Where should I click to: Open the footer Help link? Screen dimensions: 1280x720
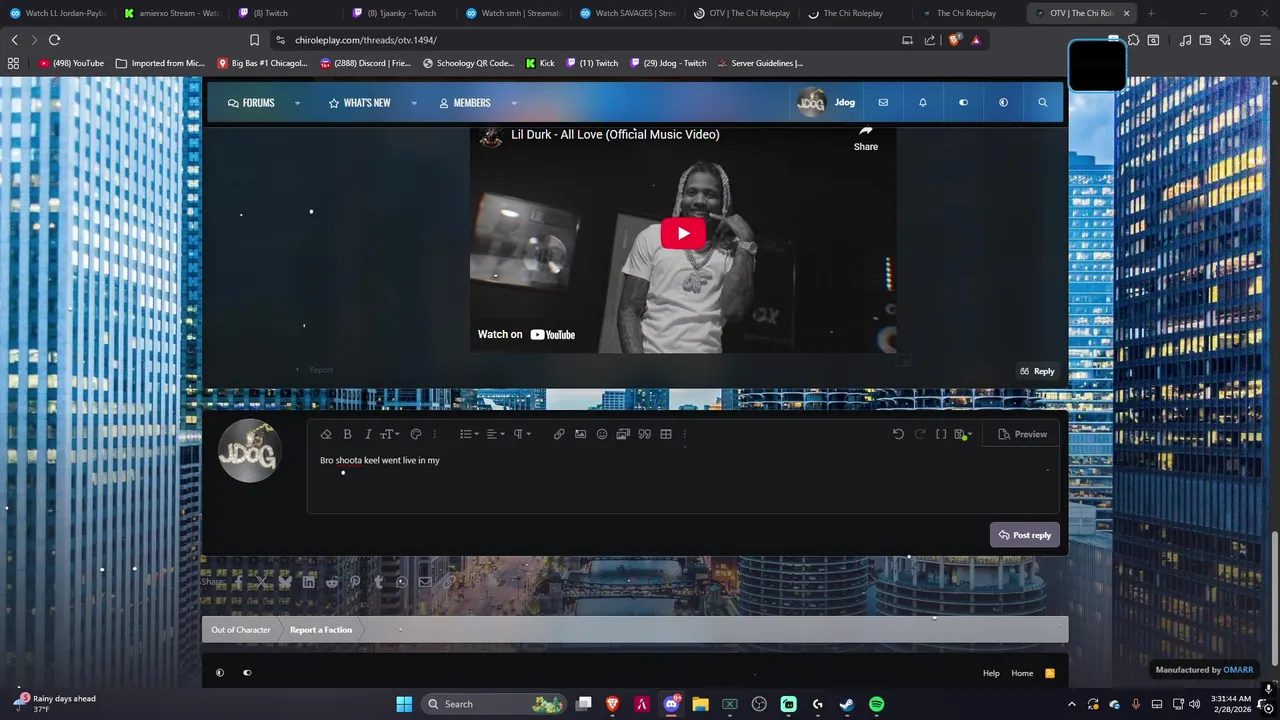pos(991,673)
